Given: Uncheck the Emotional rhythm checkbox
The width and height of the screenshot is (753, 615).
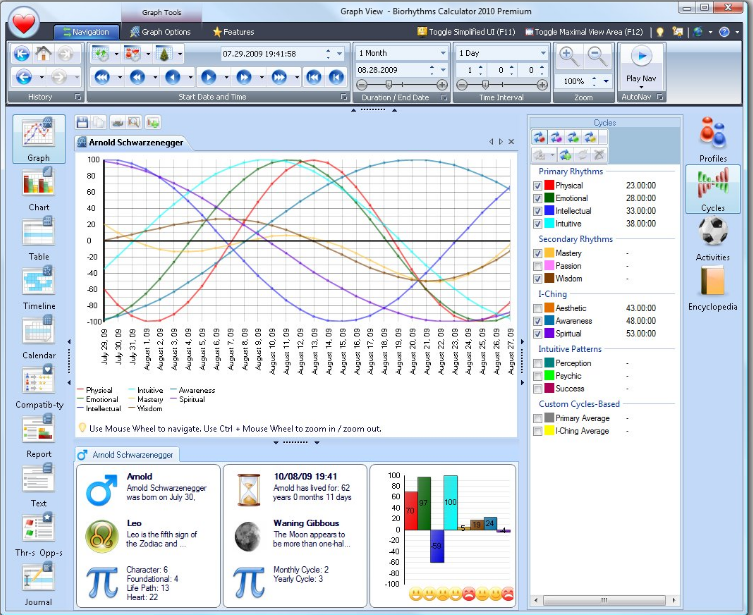Looking at the screenshot, I should click(x=538, y=198).
